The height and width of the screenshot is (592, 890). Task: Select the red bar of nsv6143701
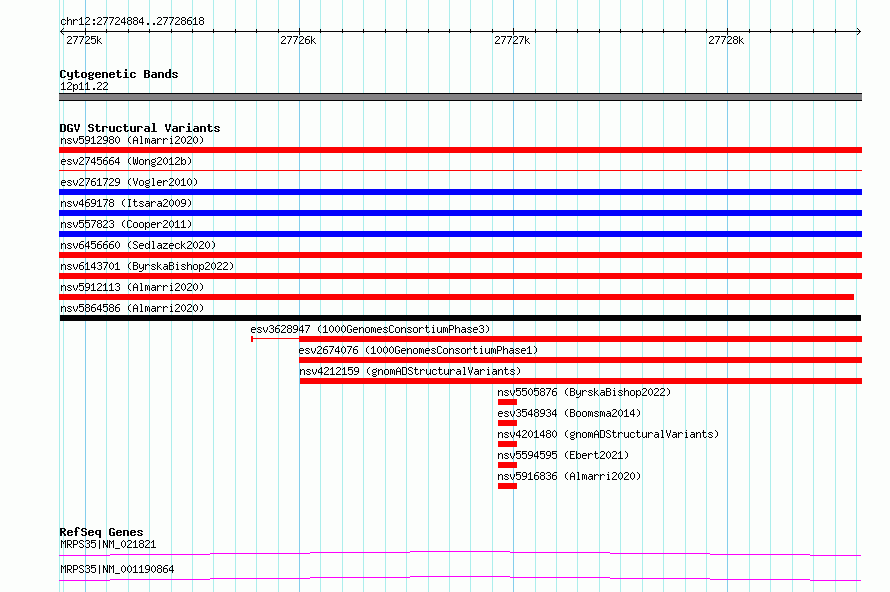[x=460, y=276]
